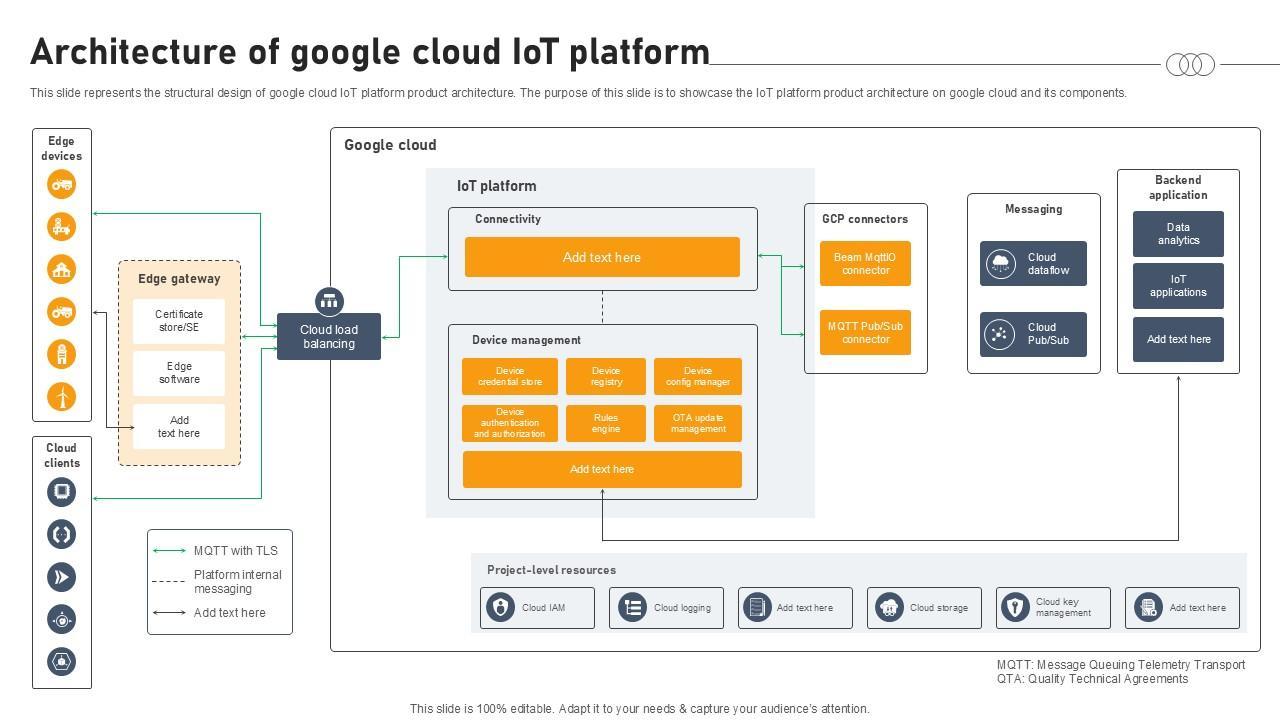Click the chip processor cloud client icon
This screenshot has height=720, width=1280.
62,491
